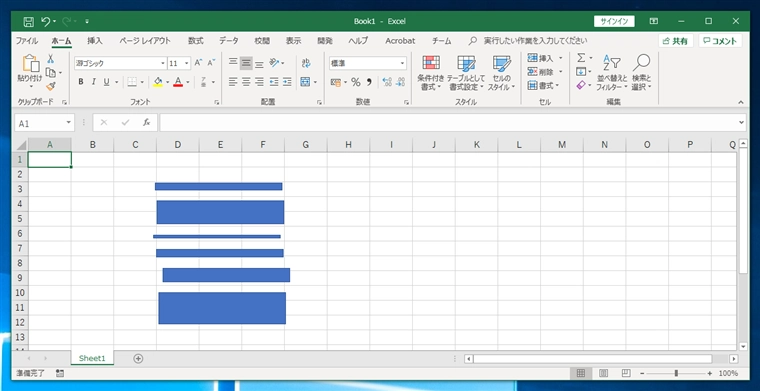Open the ページレイアウト ribbon tab

point(145,41)
